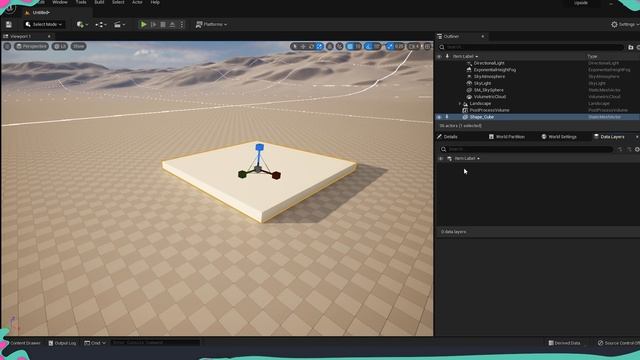Open Data Layers settings gear icon
The height and width of the screenshot is (360, 640).
point(637,149)
